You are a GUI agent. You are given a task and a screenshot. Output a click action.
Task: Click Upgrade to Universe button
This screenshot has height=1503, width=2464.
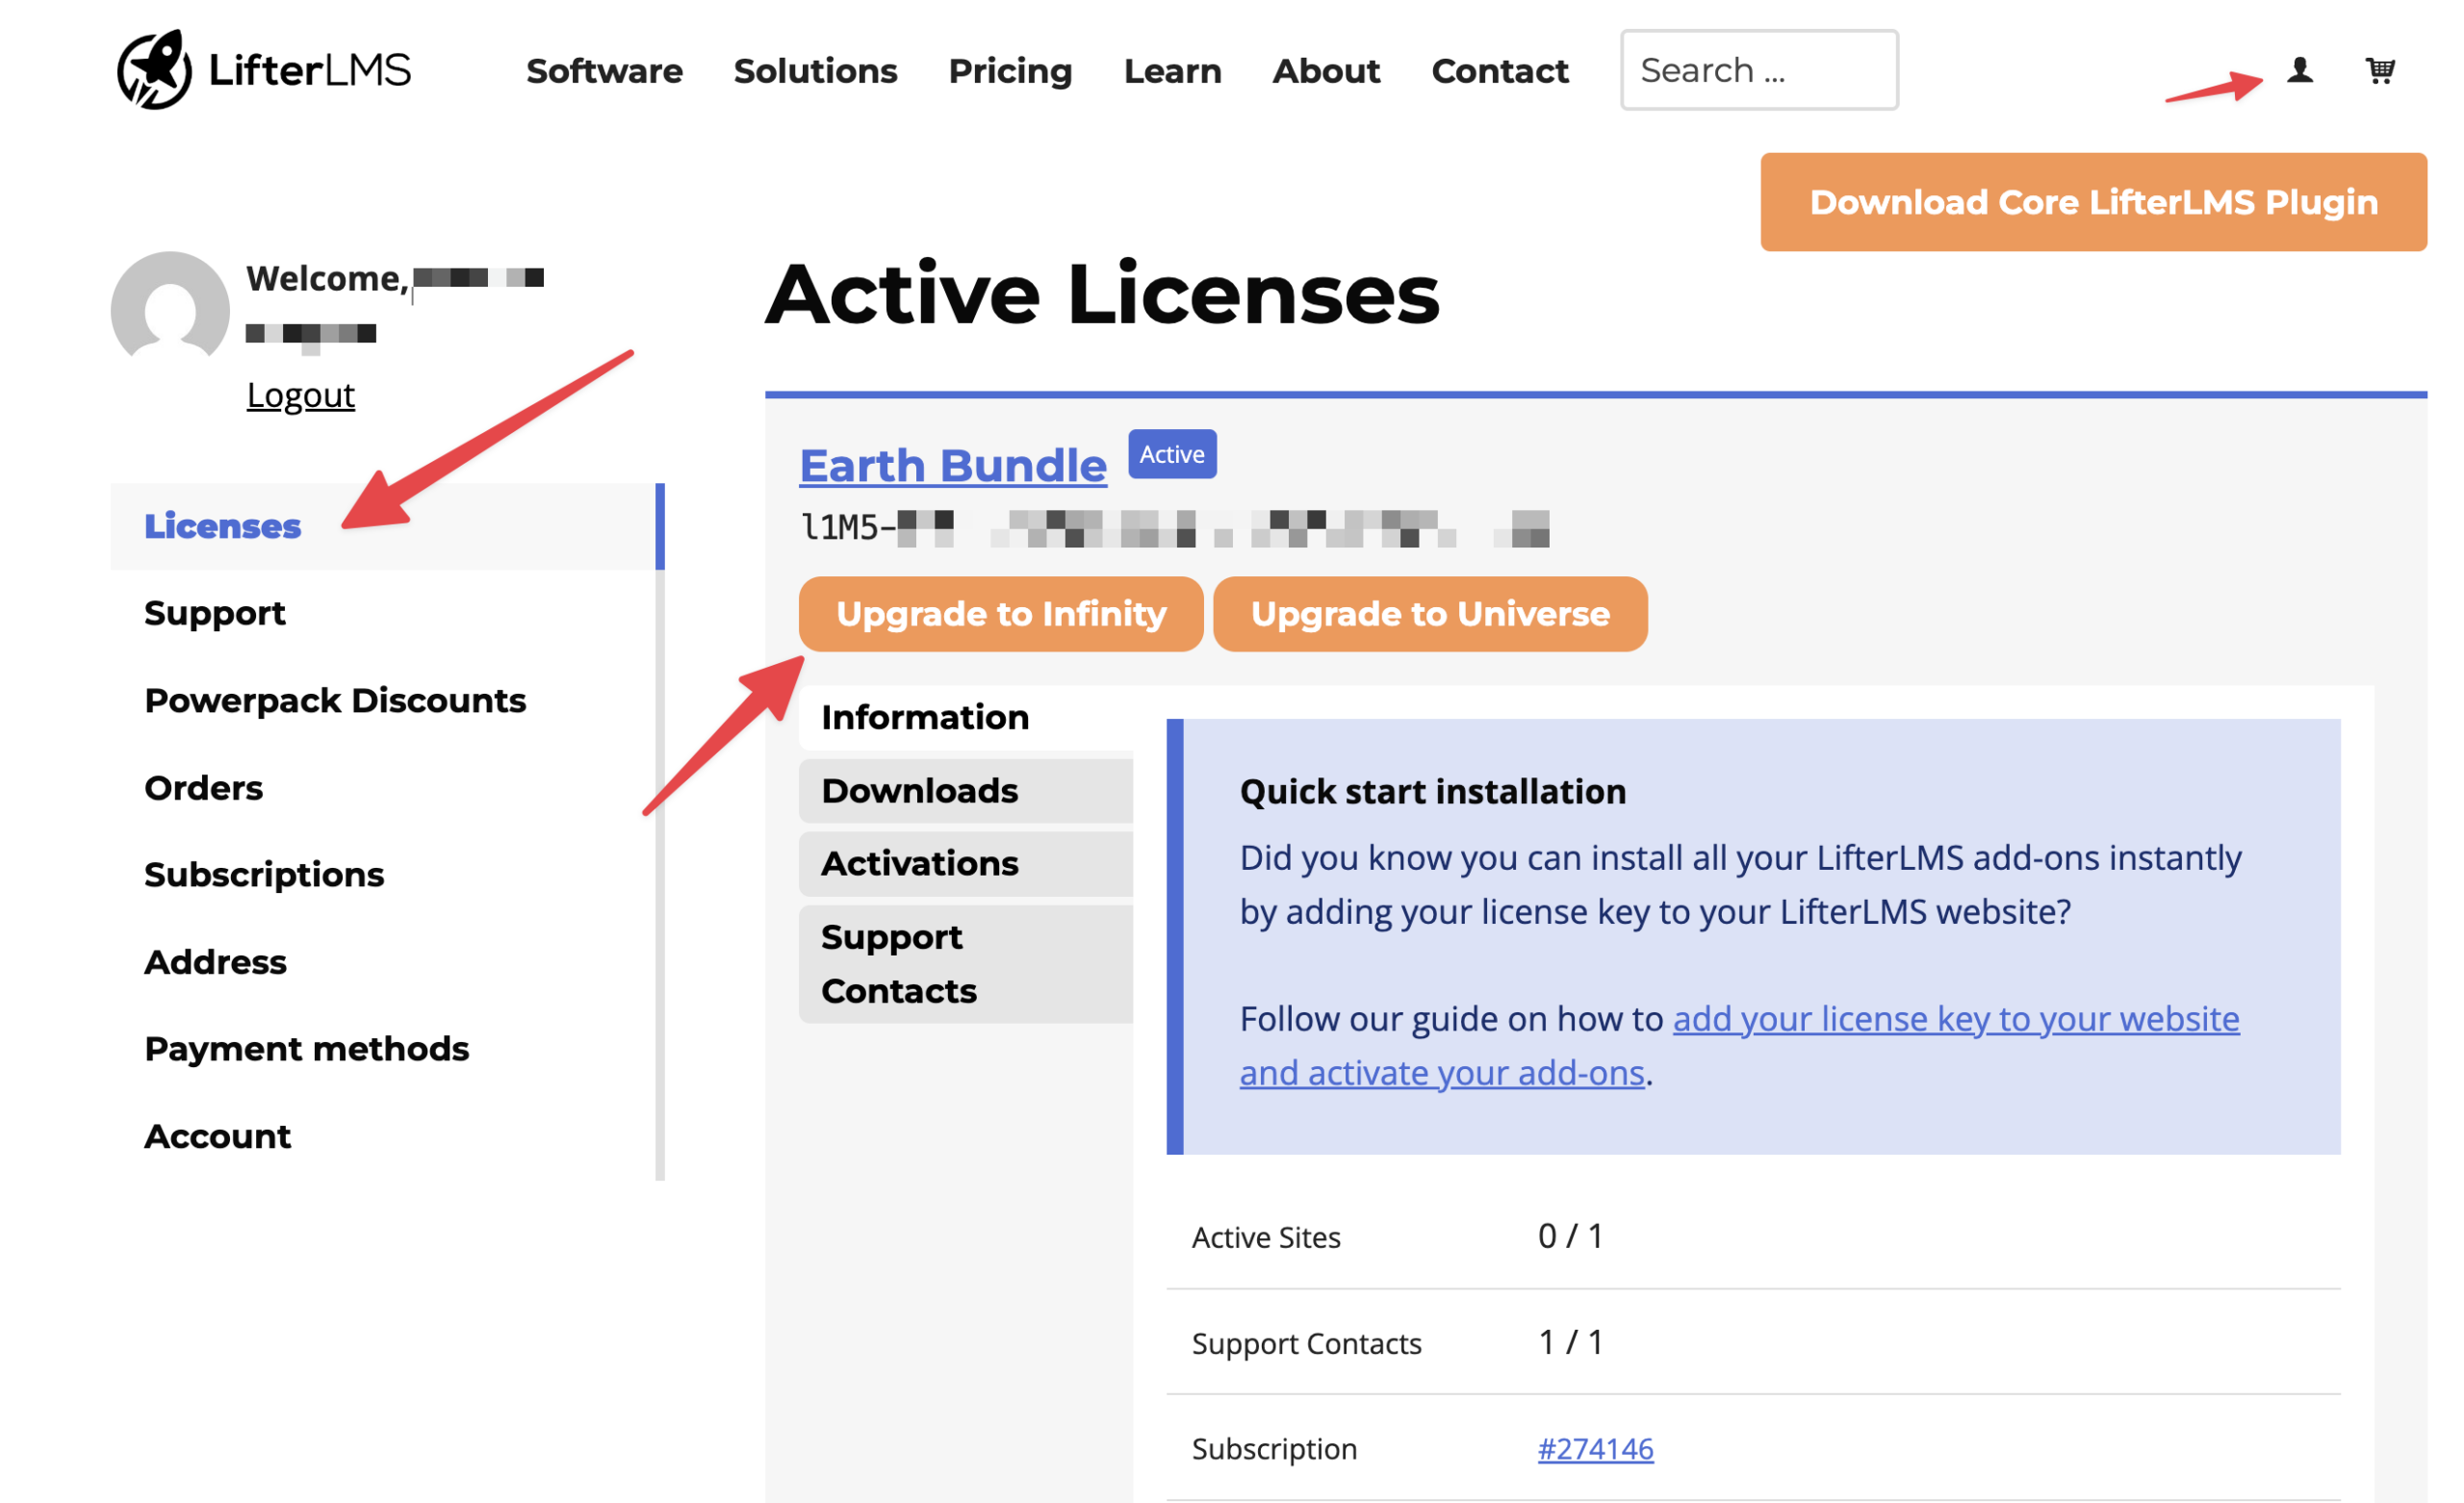[1429, 613]
